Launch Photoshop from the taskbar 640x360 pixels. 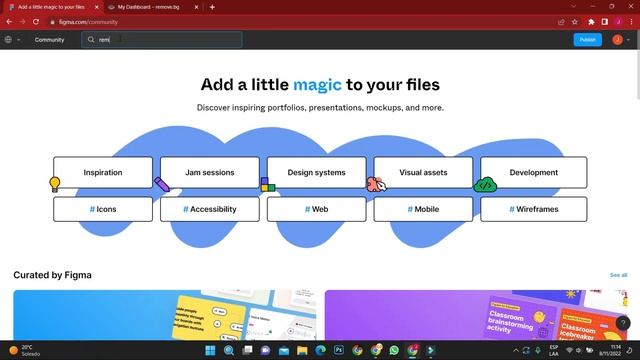pyautogui.click(x=339, y=350)
